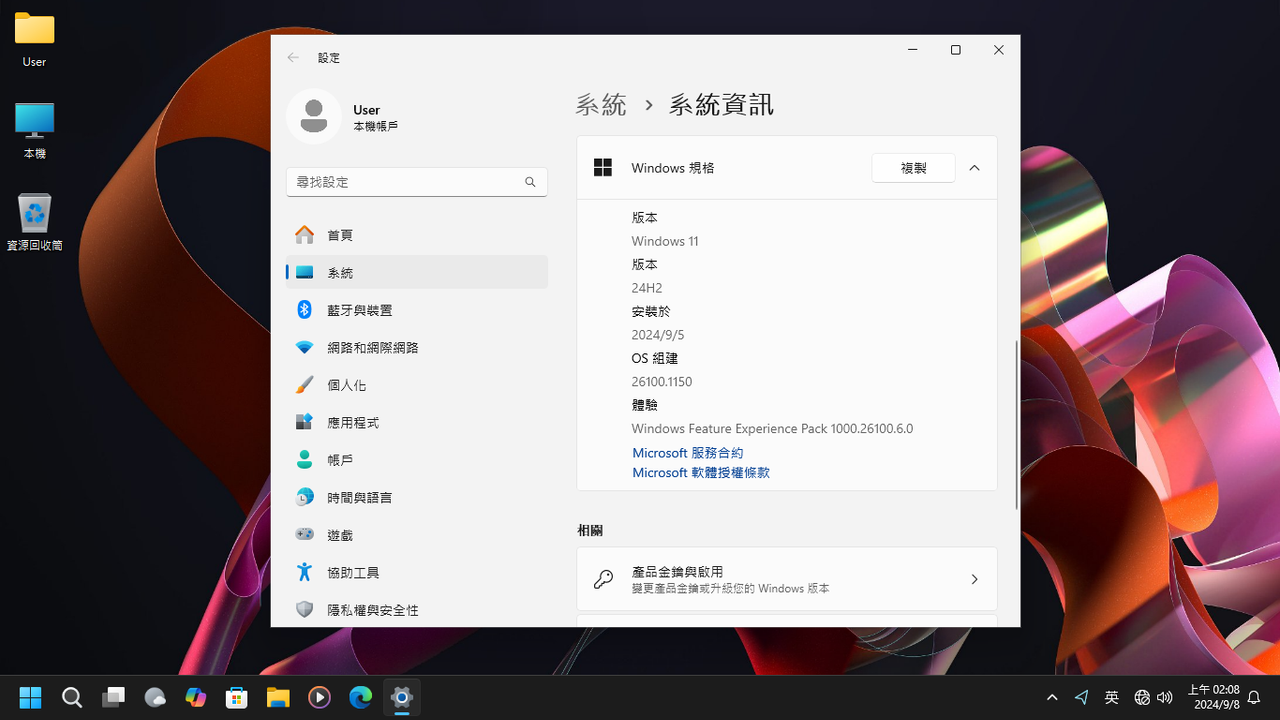1280x720 pixels.
Task: Open File Explorer from taskbar
Action: pos(278,697)
